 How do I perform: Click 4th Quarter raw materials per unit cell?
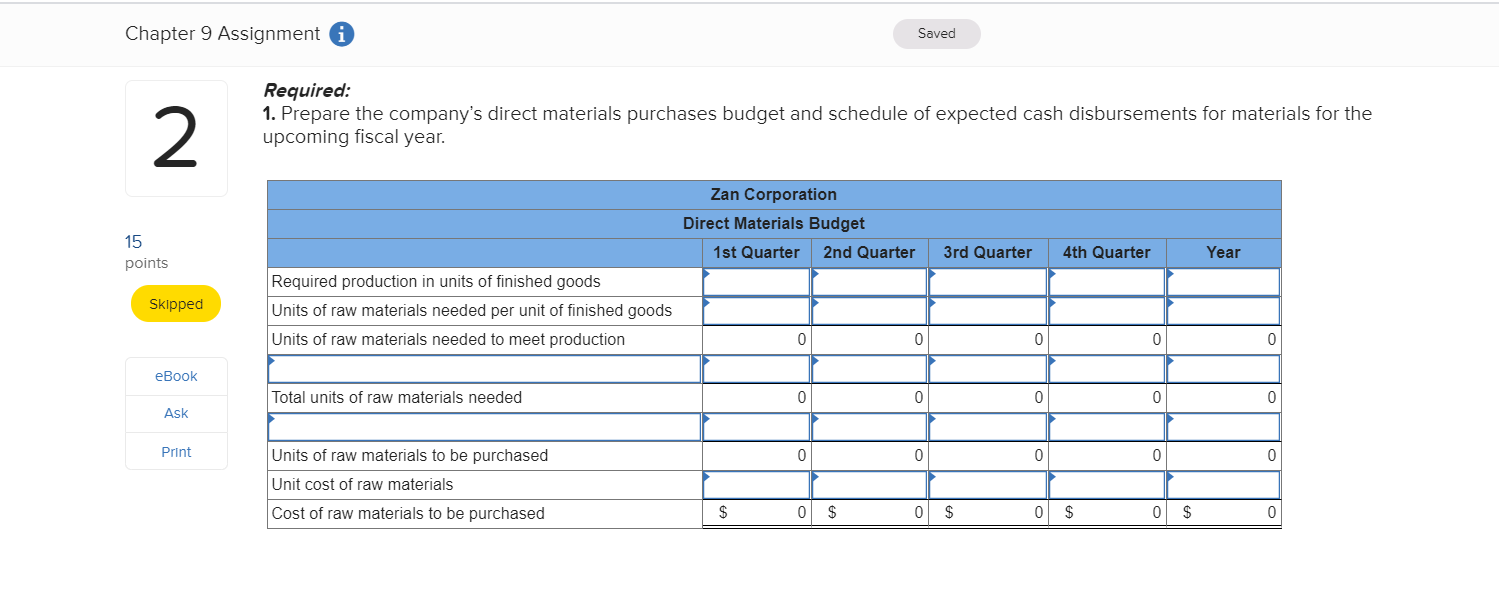[1107, 311]
